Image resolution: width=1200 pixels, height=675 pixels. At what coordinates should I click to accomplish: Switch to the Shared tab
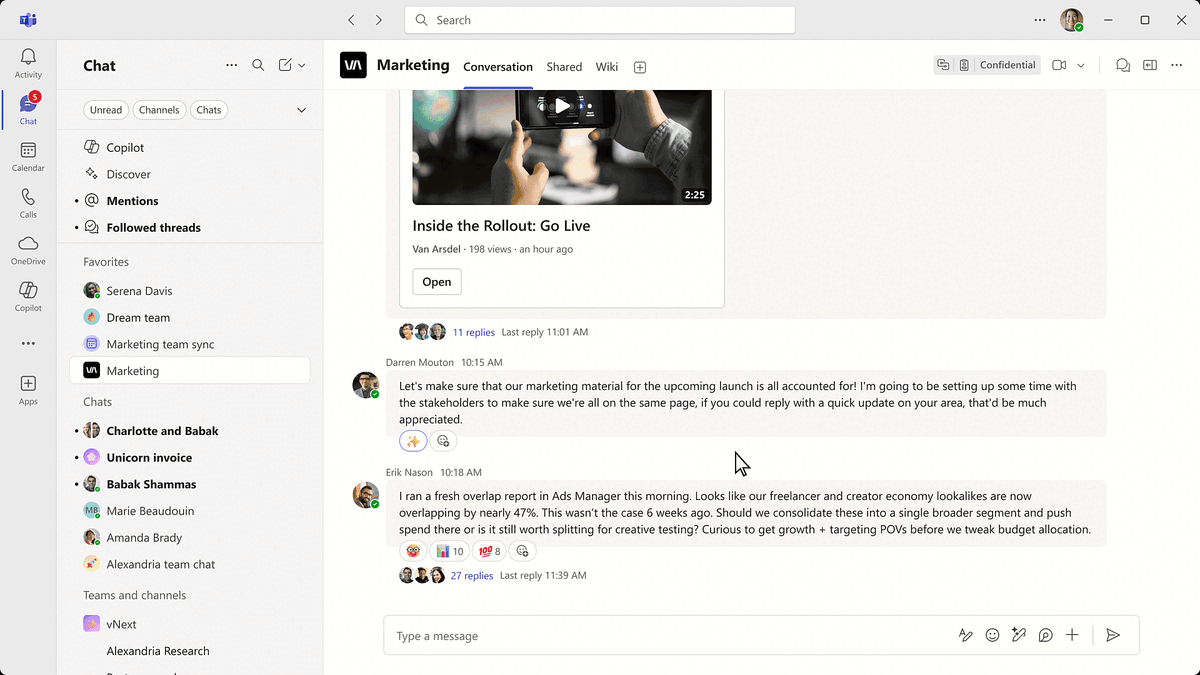(x=564, y=67)
